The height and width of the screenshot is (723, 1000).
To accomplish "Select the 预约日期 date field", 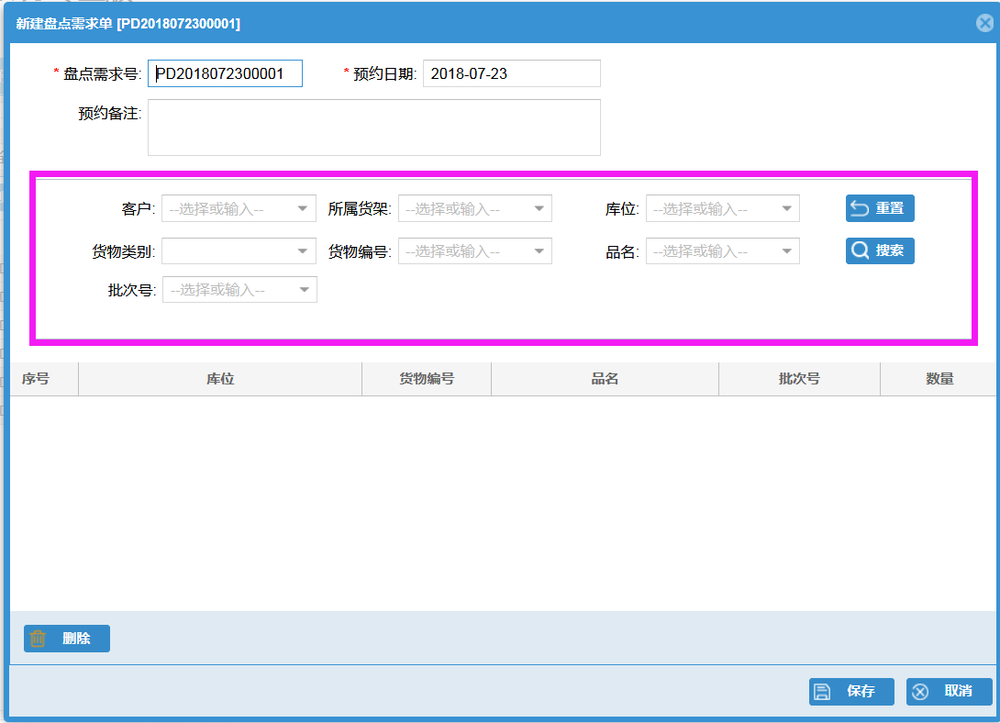I will pyautogui.click(x=511, y=74).
